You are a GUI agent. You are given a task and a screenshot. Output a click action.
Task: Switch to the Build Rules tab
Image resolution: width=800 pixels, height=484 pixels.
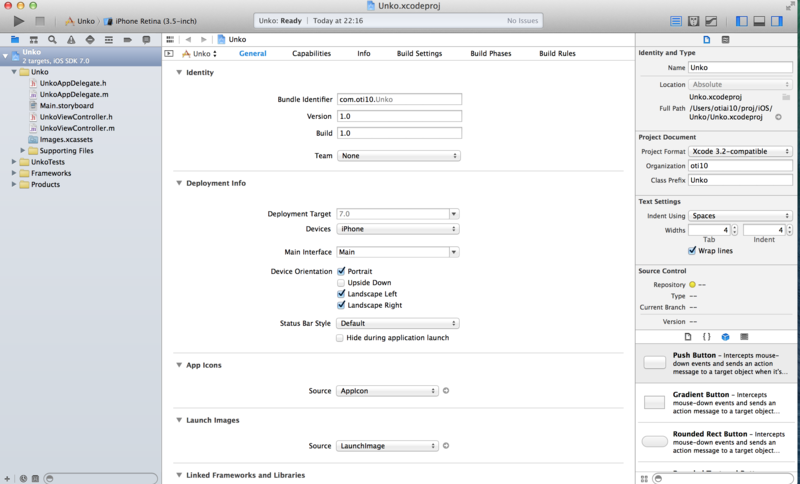(557, 54)
